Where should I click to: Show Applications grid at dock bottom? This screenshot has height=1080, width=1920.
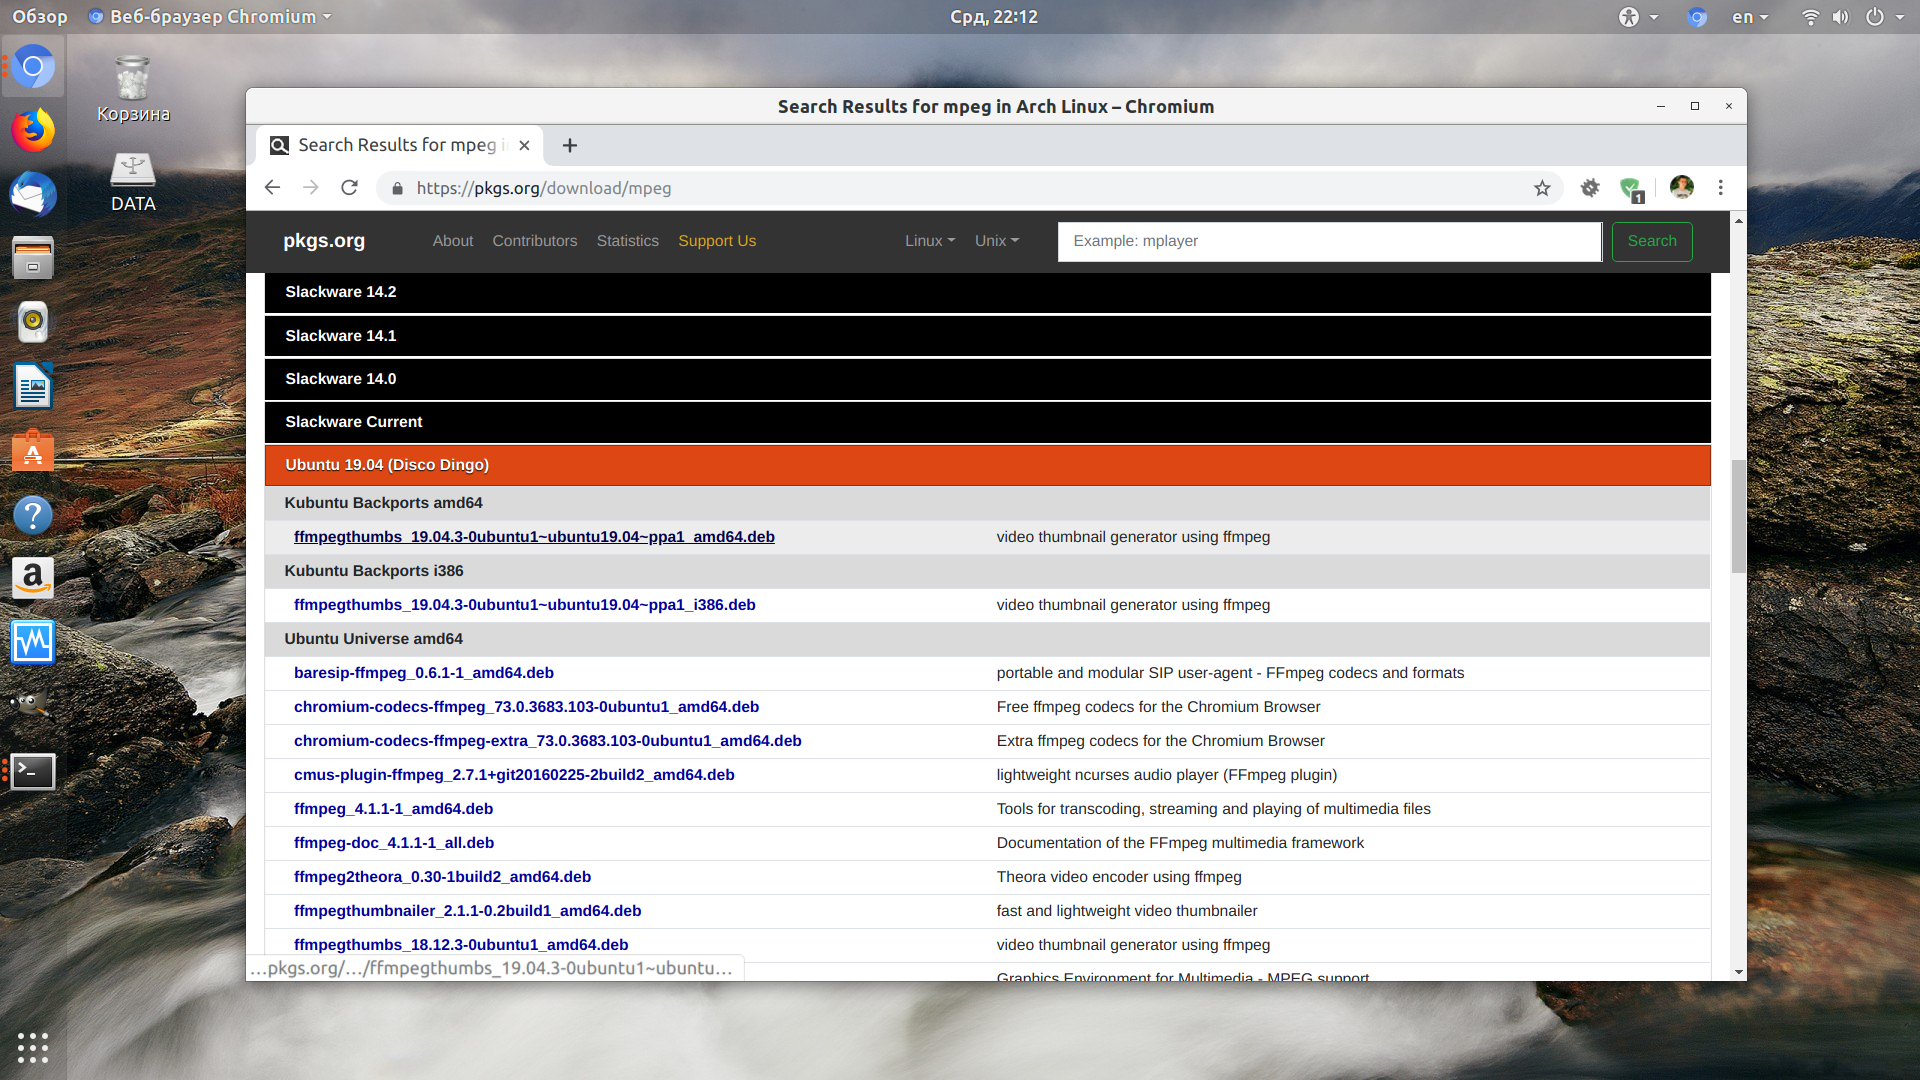point(33,1047)
